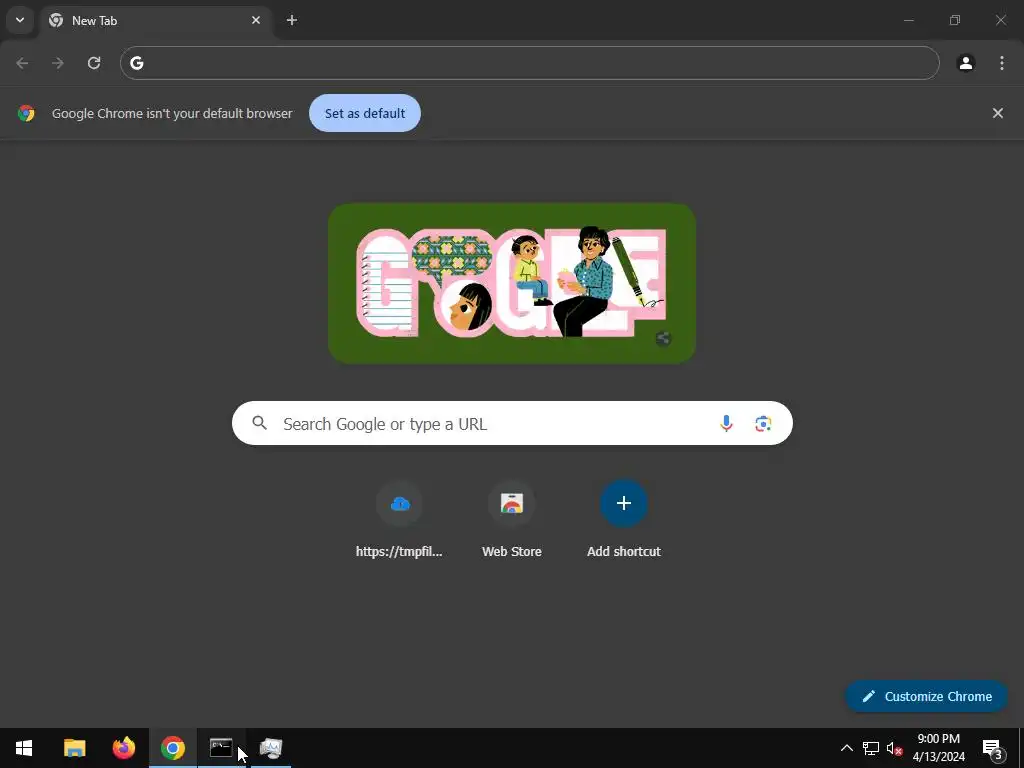Open Customize Chrome panel

(x=927, y=696)
